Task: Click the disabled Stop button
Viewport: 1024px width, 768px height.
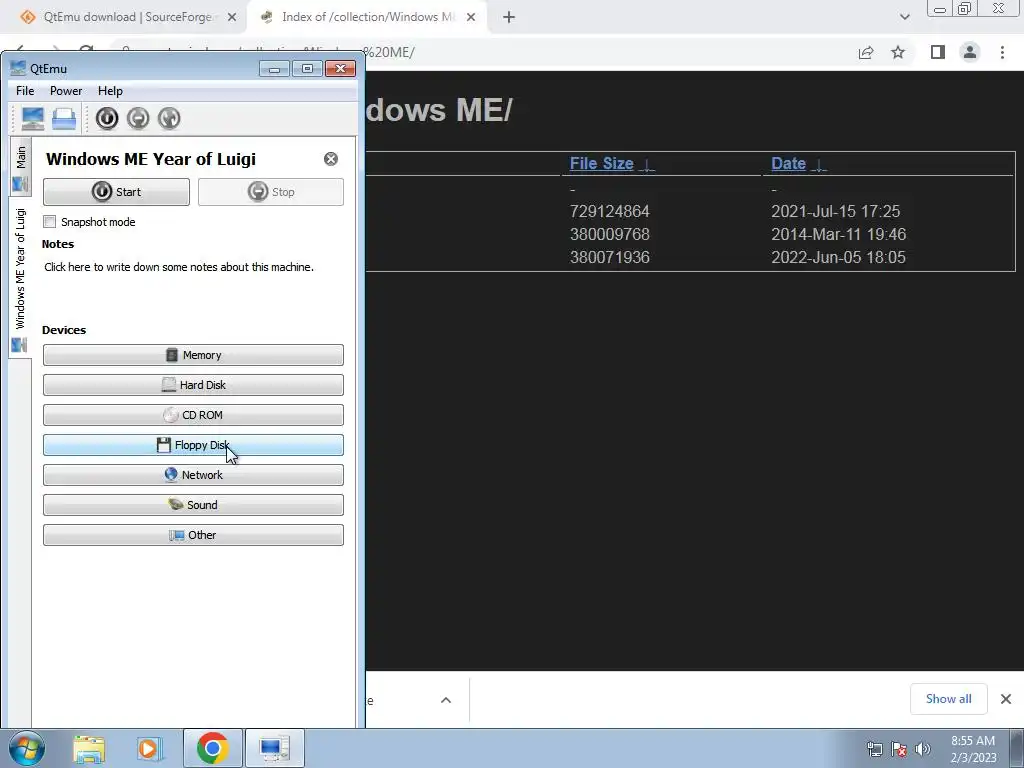Action: [270, 192]
